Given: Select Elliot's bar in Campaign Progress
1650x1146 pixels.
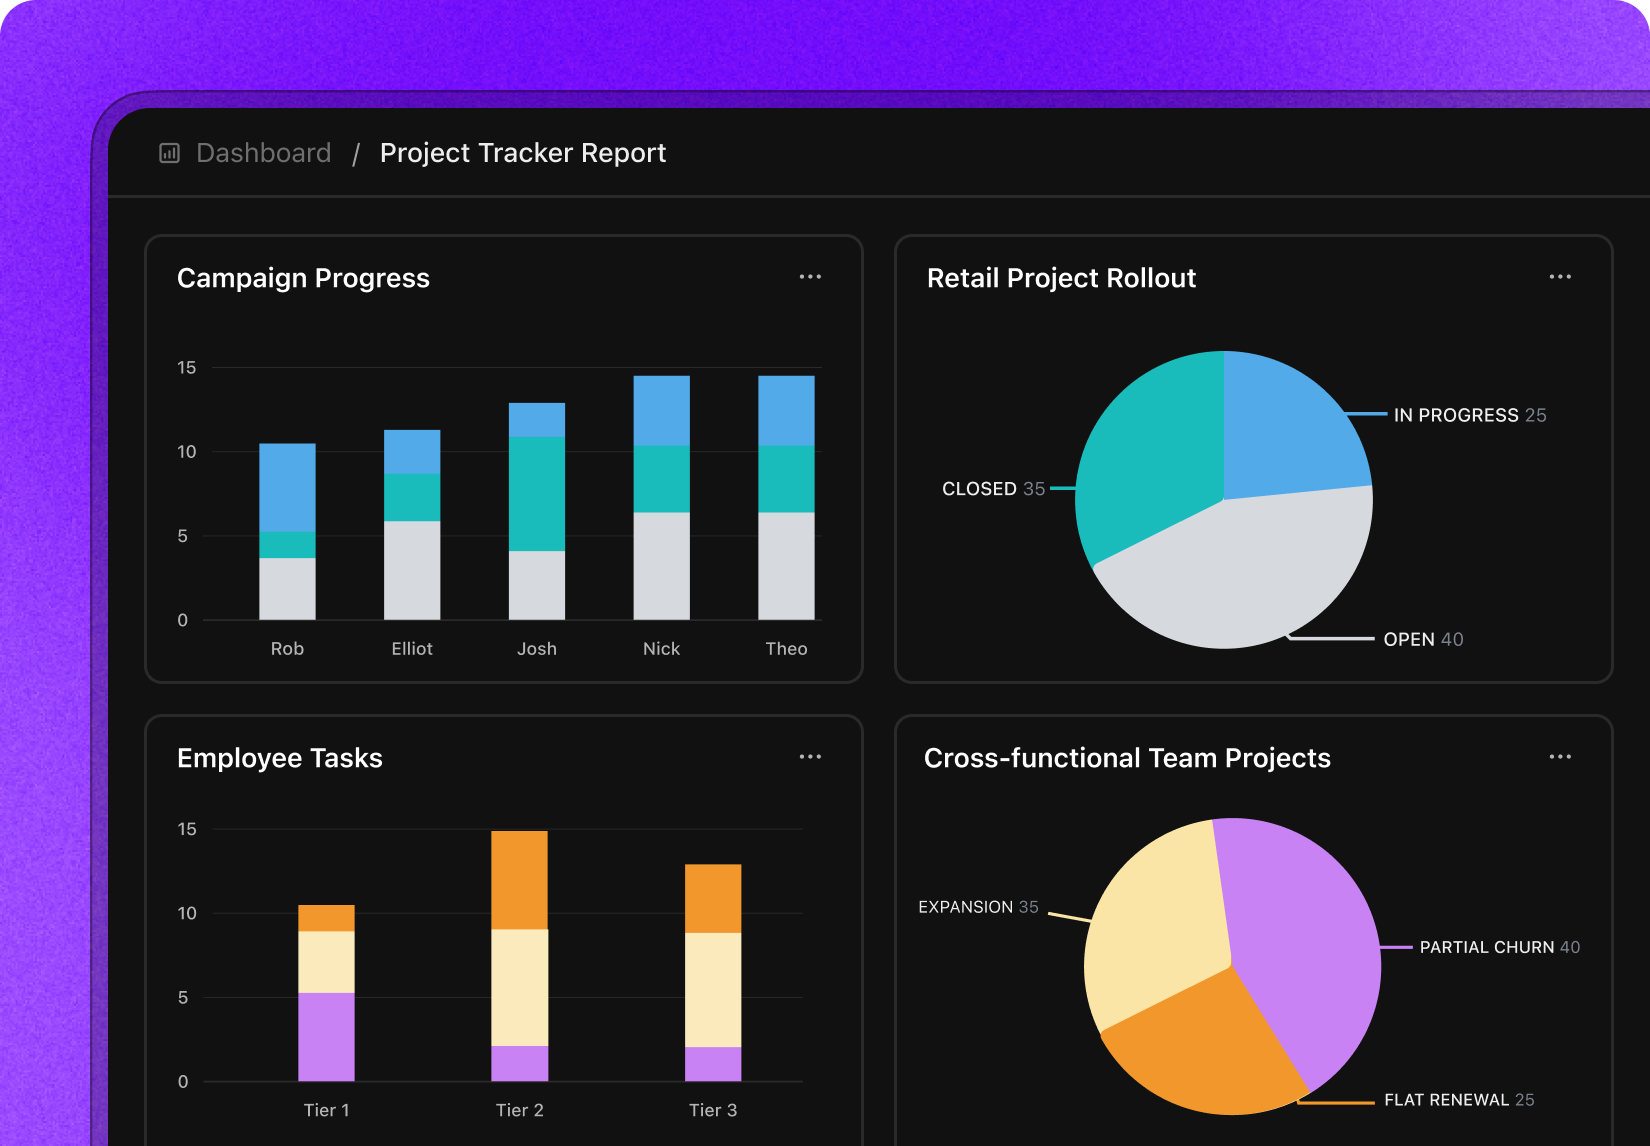Looking at the screenshot, I should click(x=412, y=525).
